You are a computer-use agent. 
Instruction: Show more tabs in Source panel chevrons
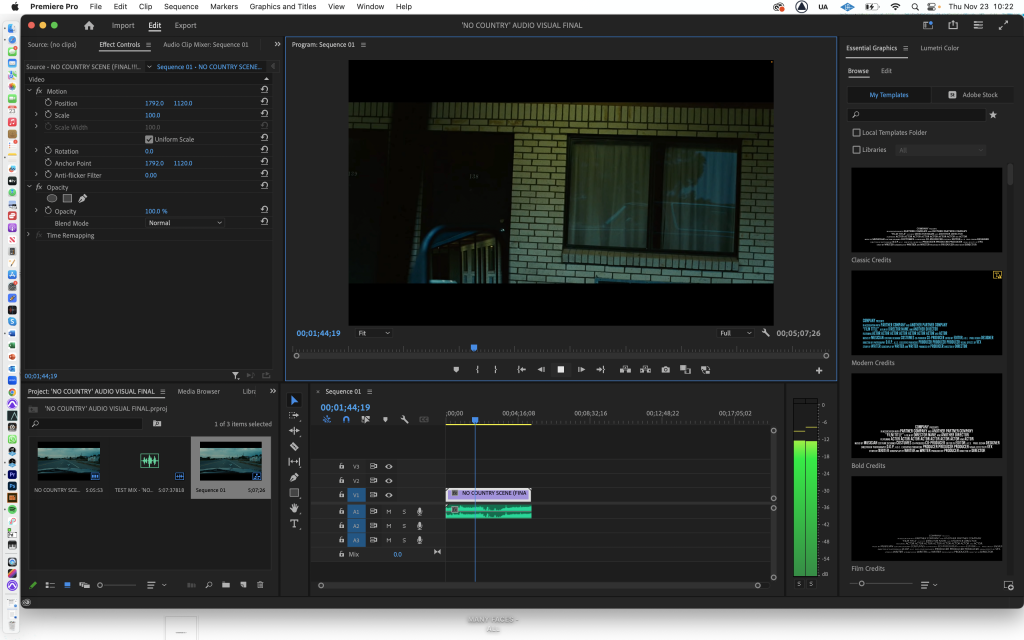pos(277,44)
